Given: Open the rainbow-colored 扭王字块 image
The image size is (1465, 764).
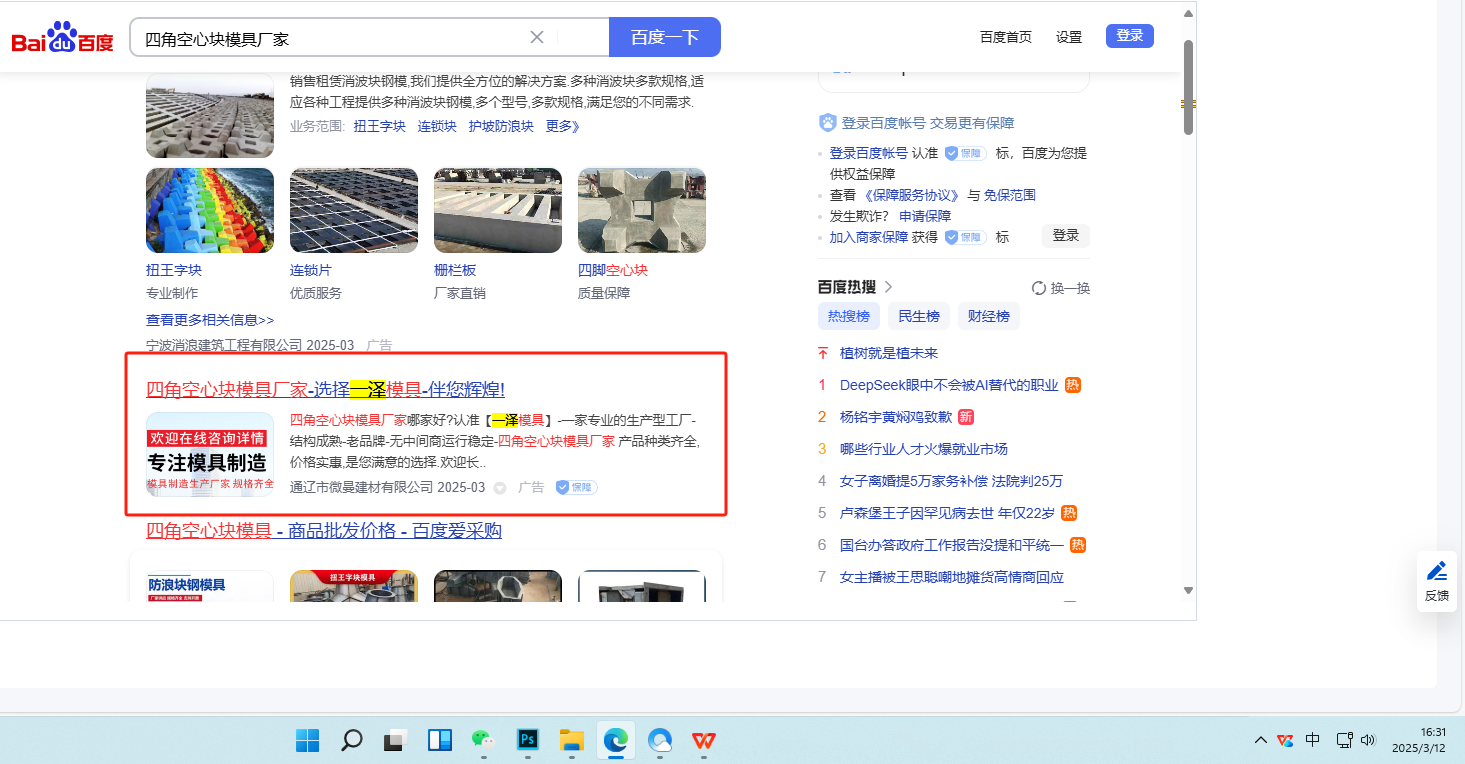Looking at the screenshot, I should (210, 210).
